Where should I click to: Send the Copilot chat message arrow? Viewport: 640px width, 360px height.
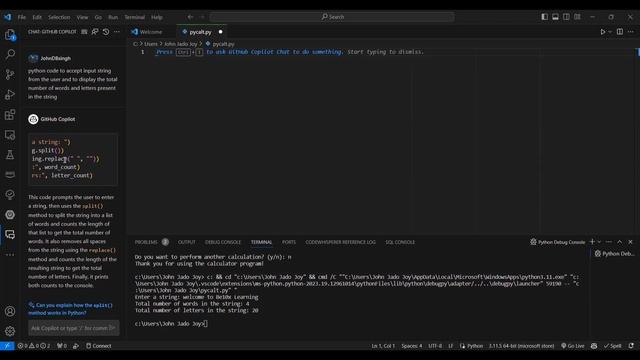coord(112,327)
